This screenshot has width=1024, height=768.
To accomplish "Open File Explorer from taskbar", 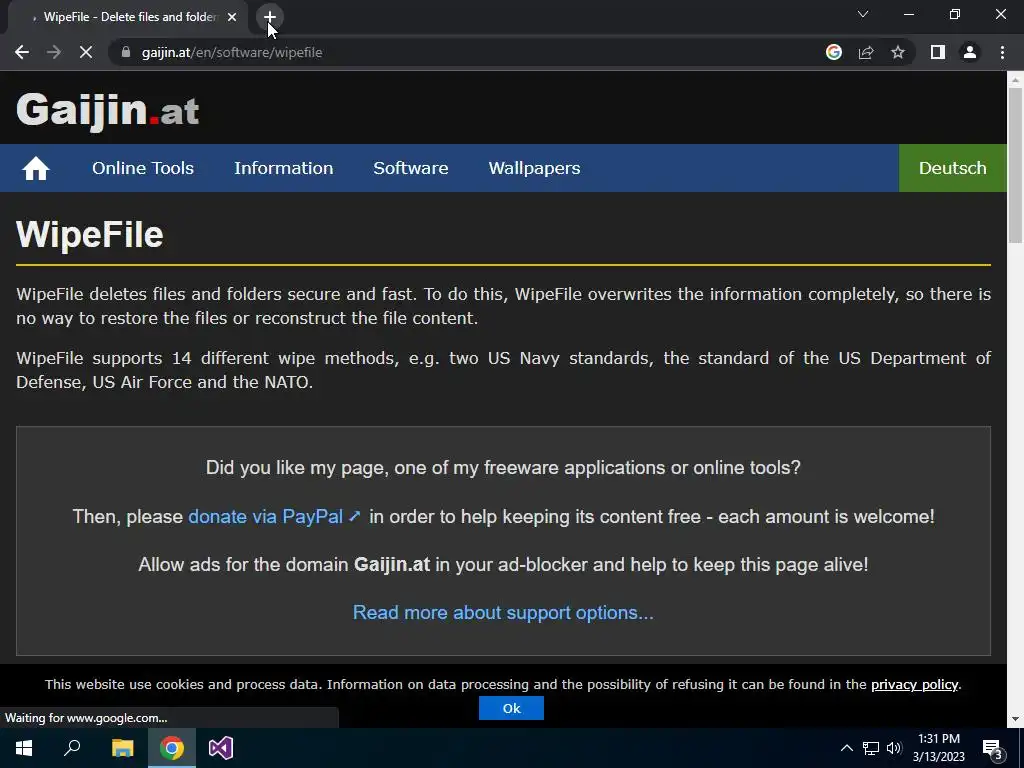I will click(122, 748).
